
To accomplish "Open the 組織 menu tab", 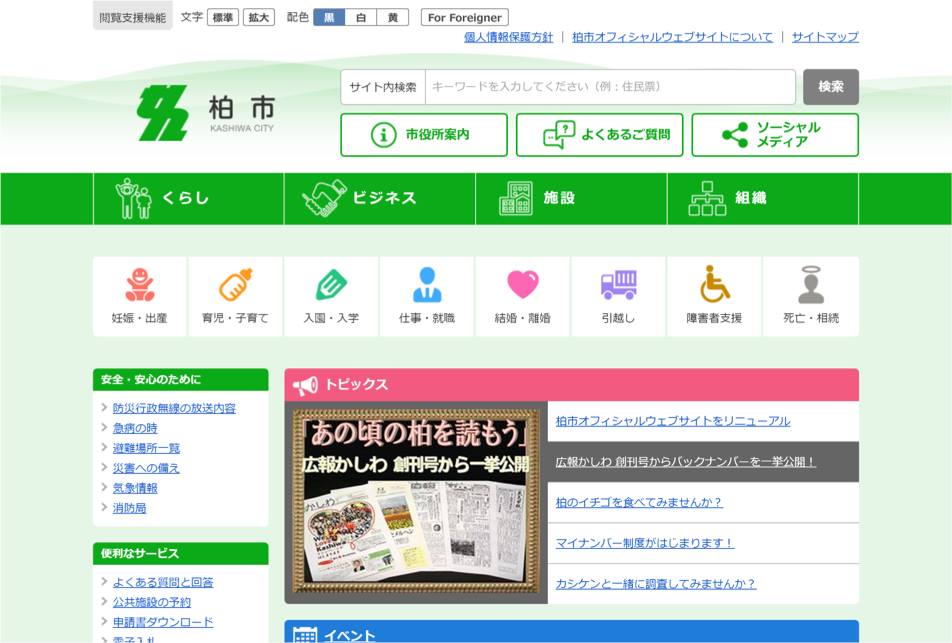I will coord(763,199).
